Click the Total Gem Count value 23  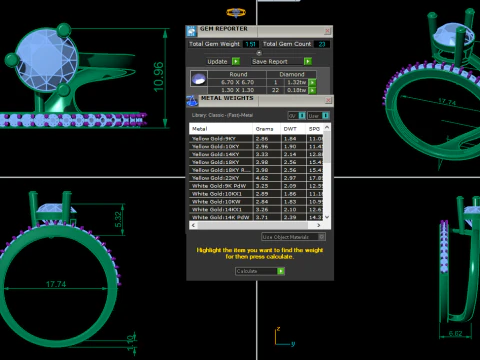322,44
